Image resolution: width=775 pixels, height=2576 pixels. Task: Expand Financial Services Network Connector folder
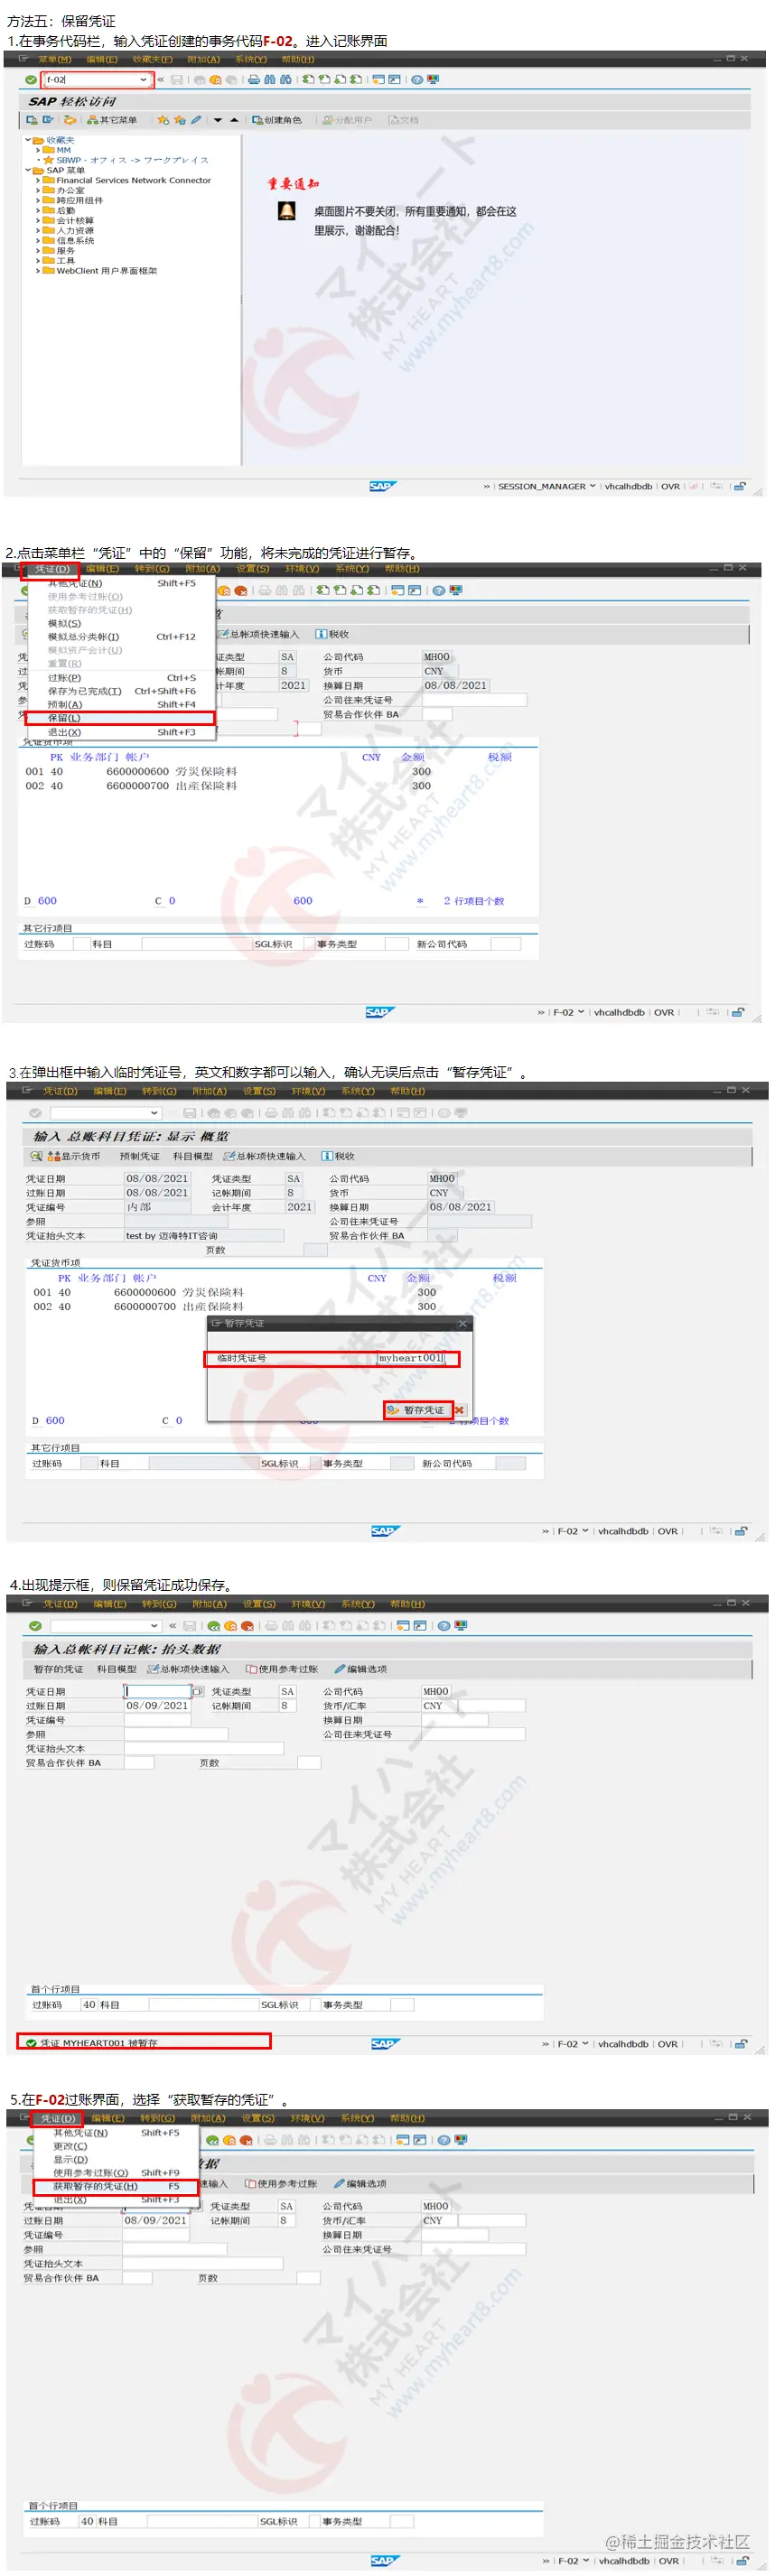38,181
